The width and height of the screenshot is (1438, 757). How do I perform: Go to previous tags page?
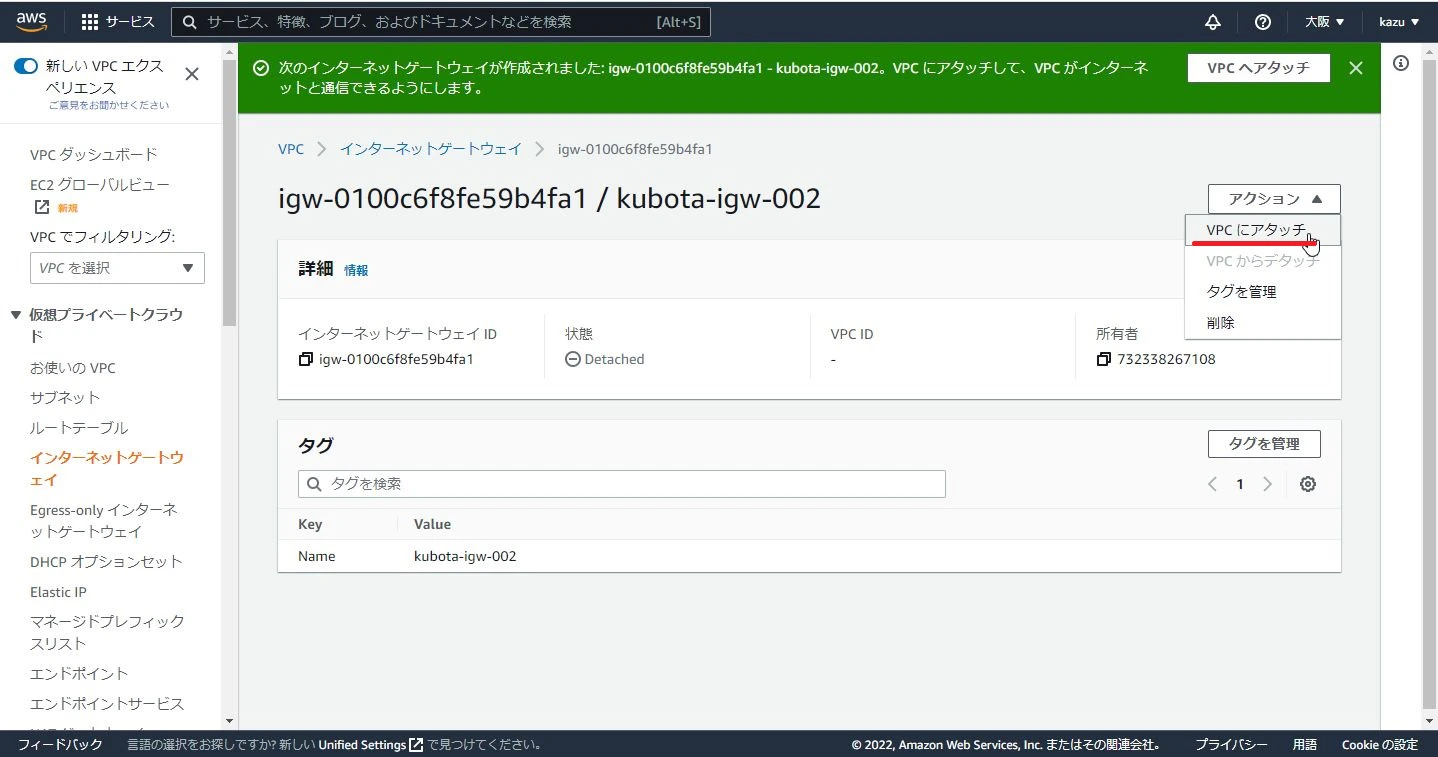click(1212, 484)
